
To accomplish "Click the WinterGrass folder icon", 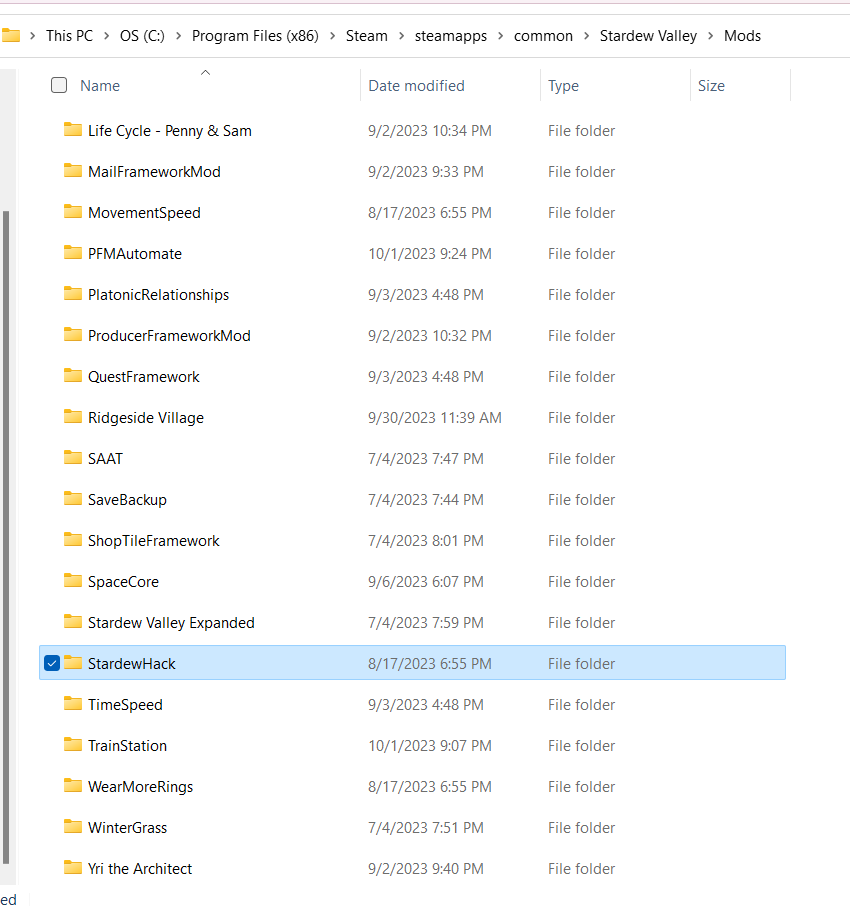I will (x=73, y=827).
